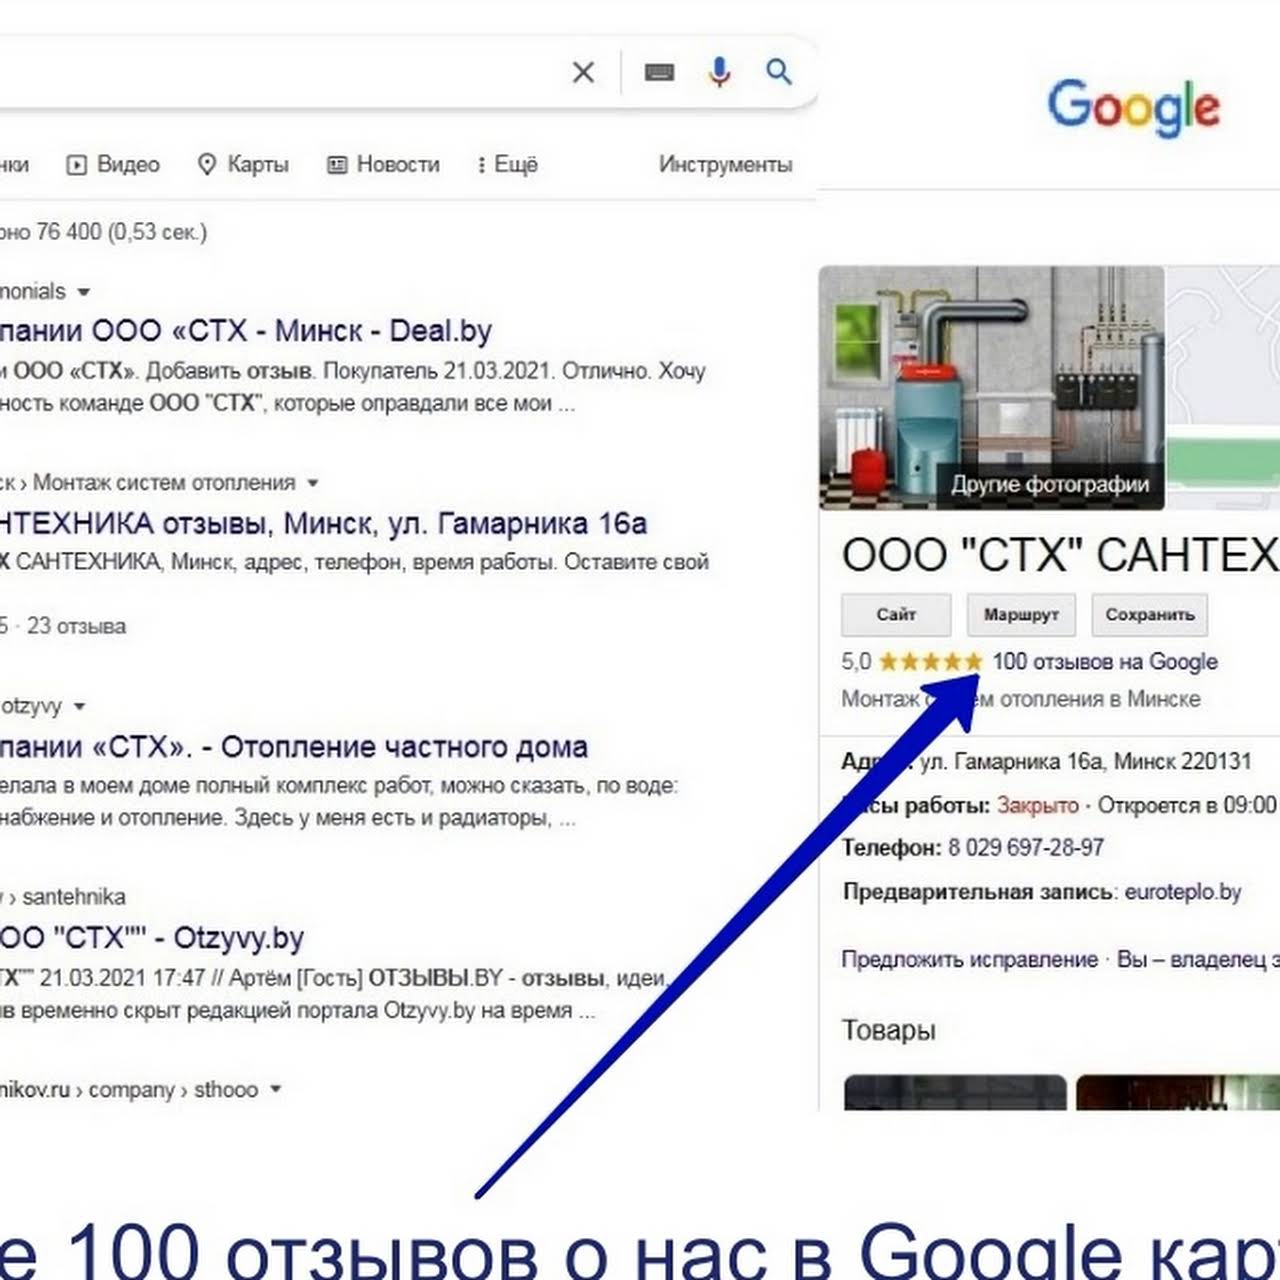Click the 23 отзыва rating text
The width and height of the screenshot is (1280, 1280).
(x=76, y=627)
